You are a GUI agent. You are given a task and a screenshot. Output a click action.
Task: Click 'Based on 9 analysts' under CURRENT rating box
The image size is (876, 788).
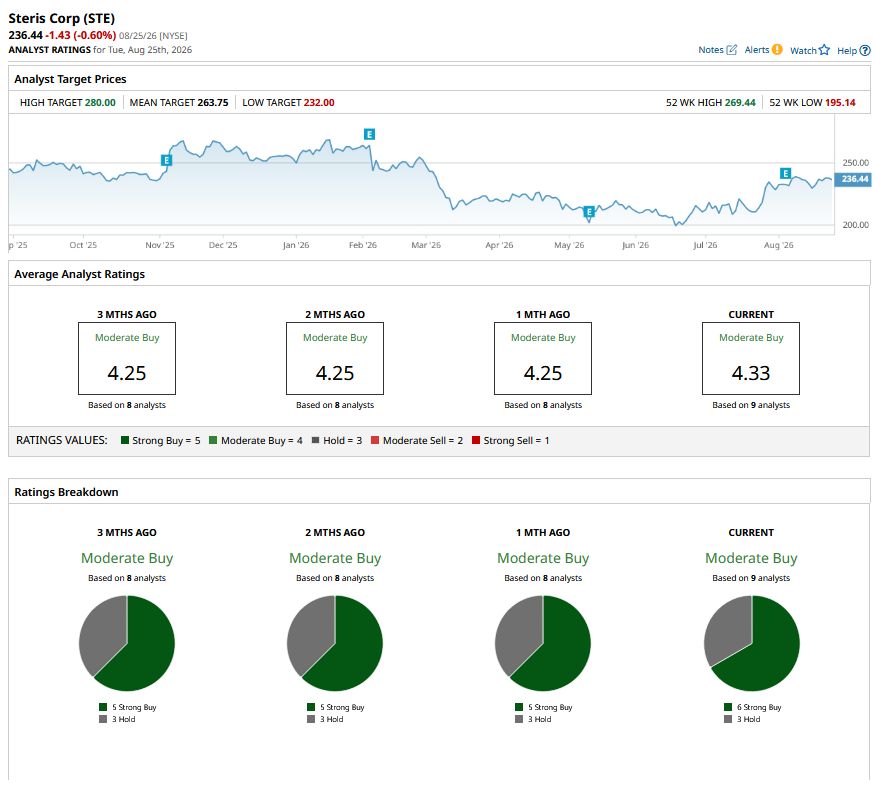coord(751,405)
